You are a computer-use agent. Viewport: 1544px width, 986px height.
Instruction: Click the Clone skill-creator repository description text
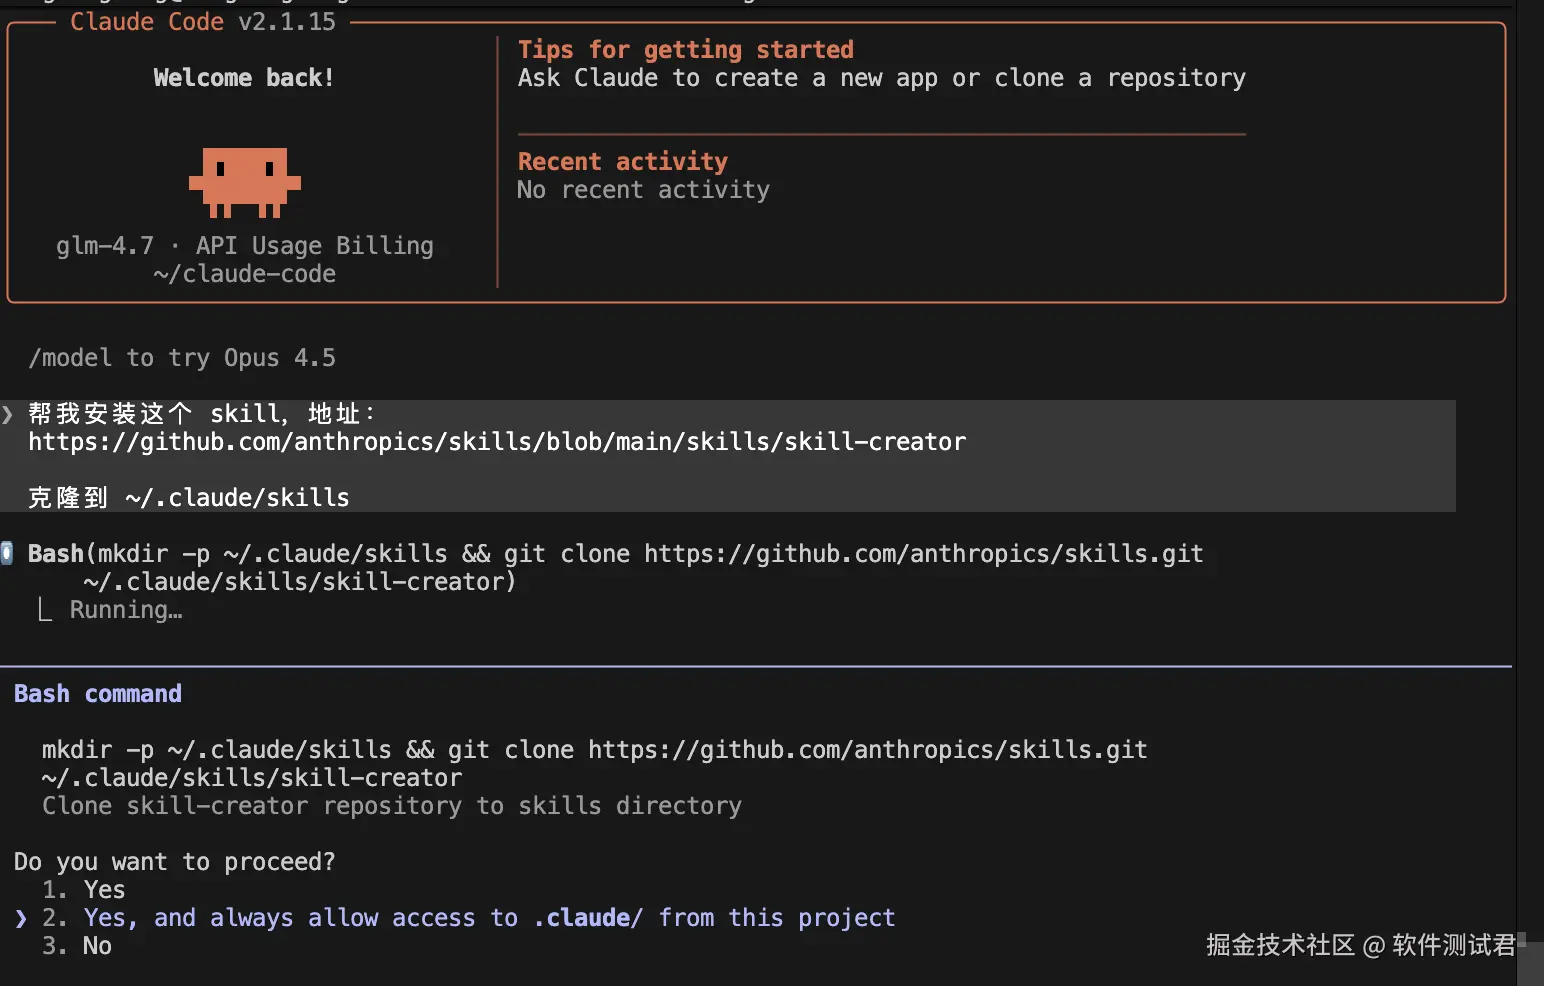click(392, 806)
